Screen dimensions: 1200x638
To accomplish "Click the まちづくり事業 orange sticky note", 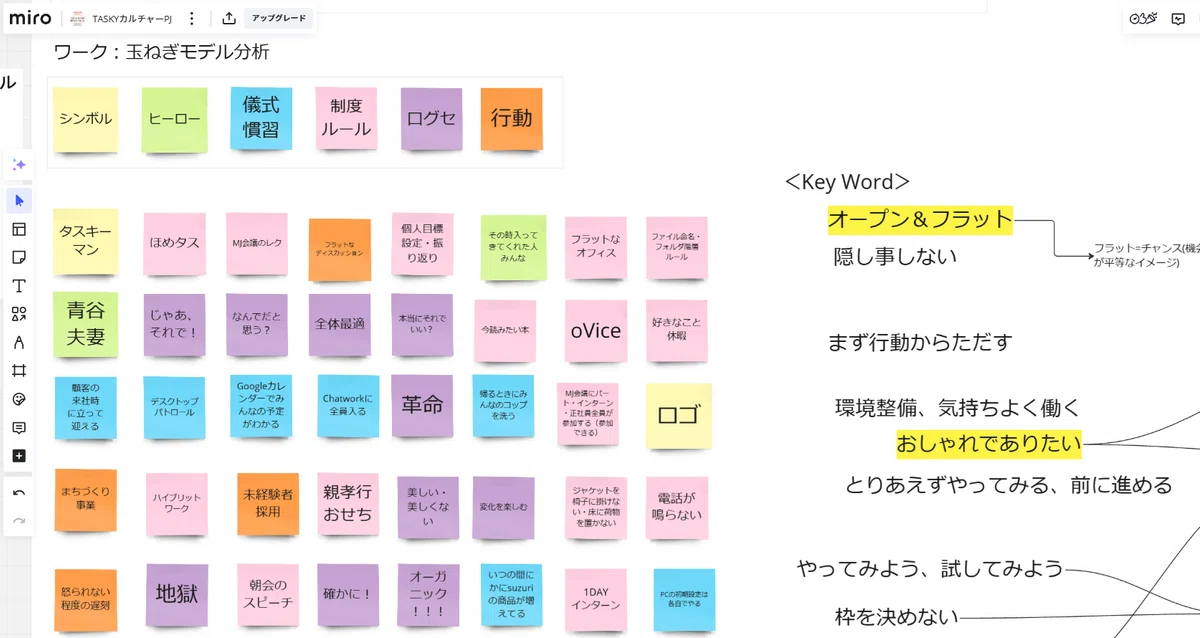I will pos(85,499).
